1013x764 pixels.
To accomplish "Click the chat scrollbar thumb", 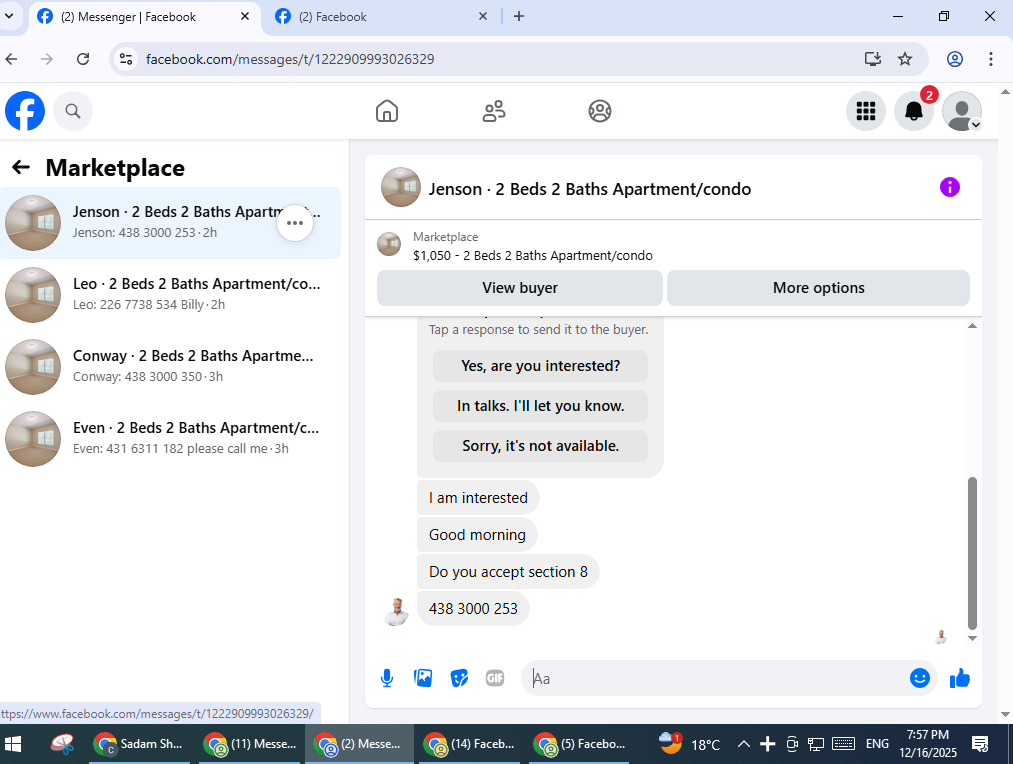I will tap(972, 553).
